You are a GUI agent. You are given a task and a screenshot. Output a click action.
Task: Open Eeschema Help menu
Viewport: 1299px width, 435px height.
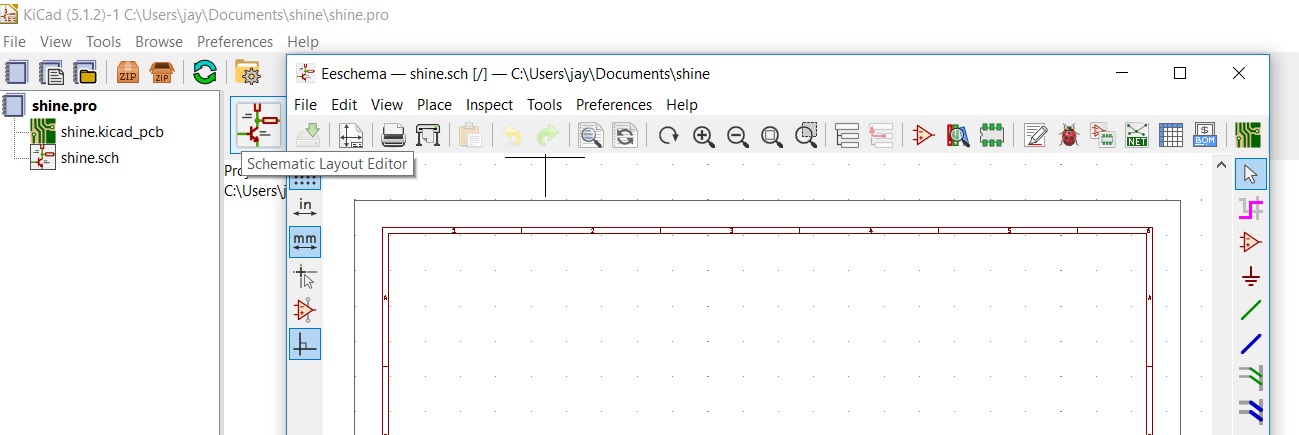coord(682,104)
